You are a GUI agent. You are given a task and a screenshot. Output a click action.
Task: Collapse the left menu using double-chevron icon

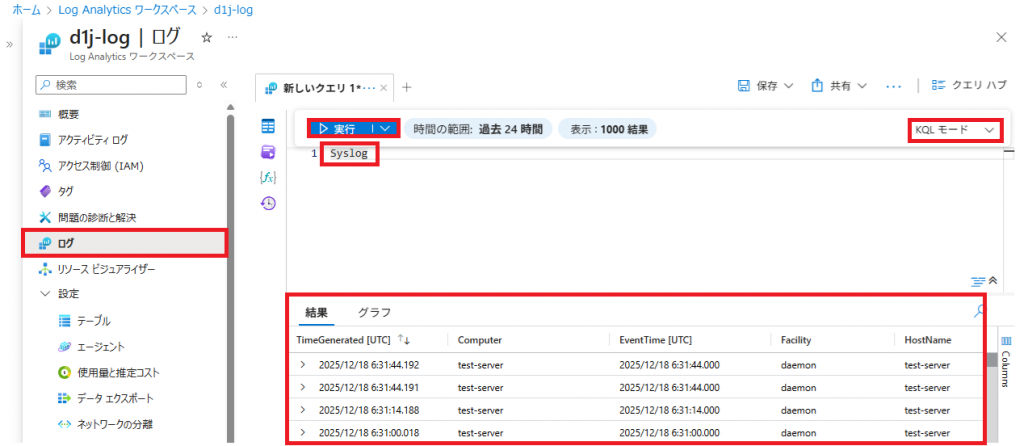(x=224, y=85)
